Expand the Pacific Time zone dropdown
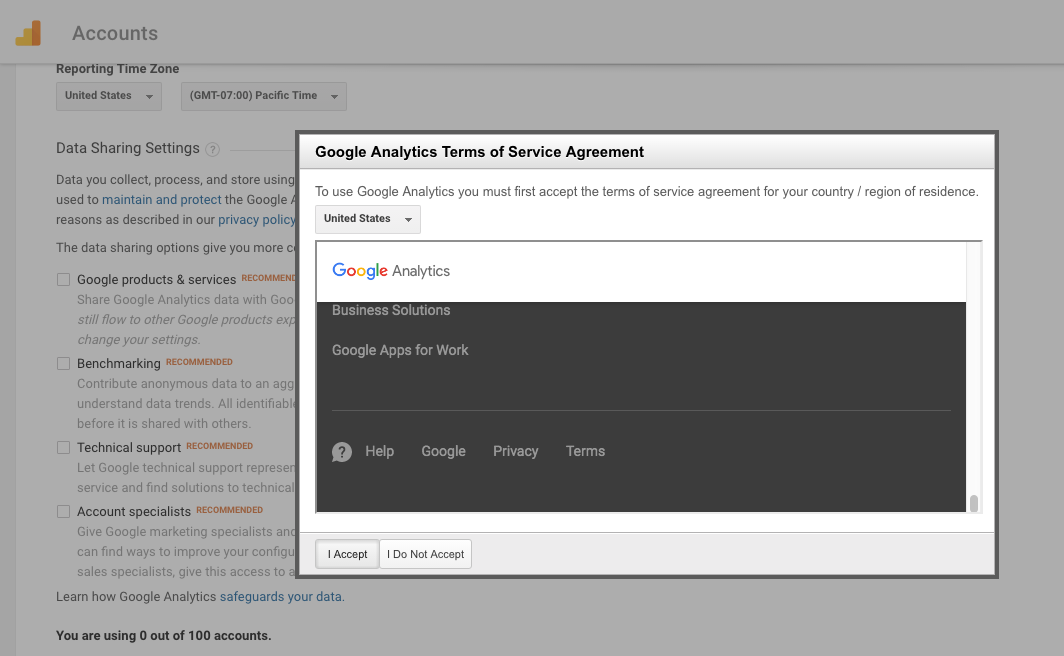The image size is (1064, 656). pos(264,96)
